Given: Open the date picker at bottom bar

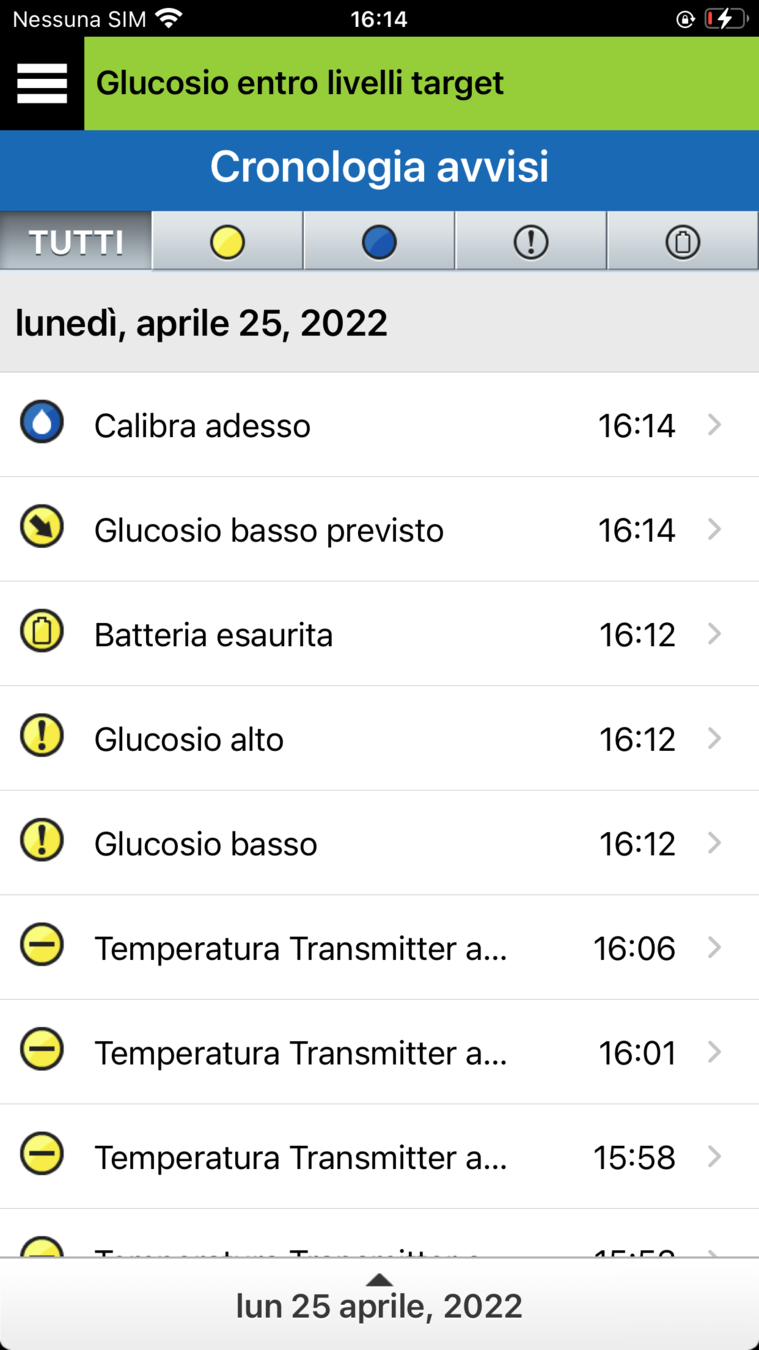Looking at the screenshot, I should pos(379,1304).
